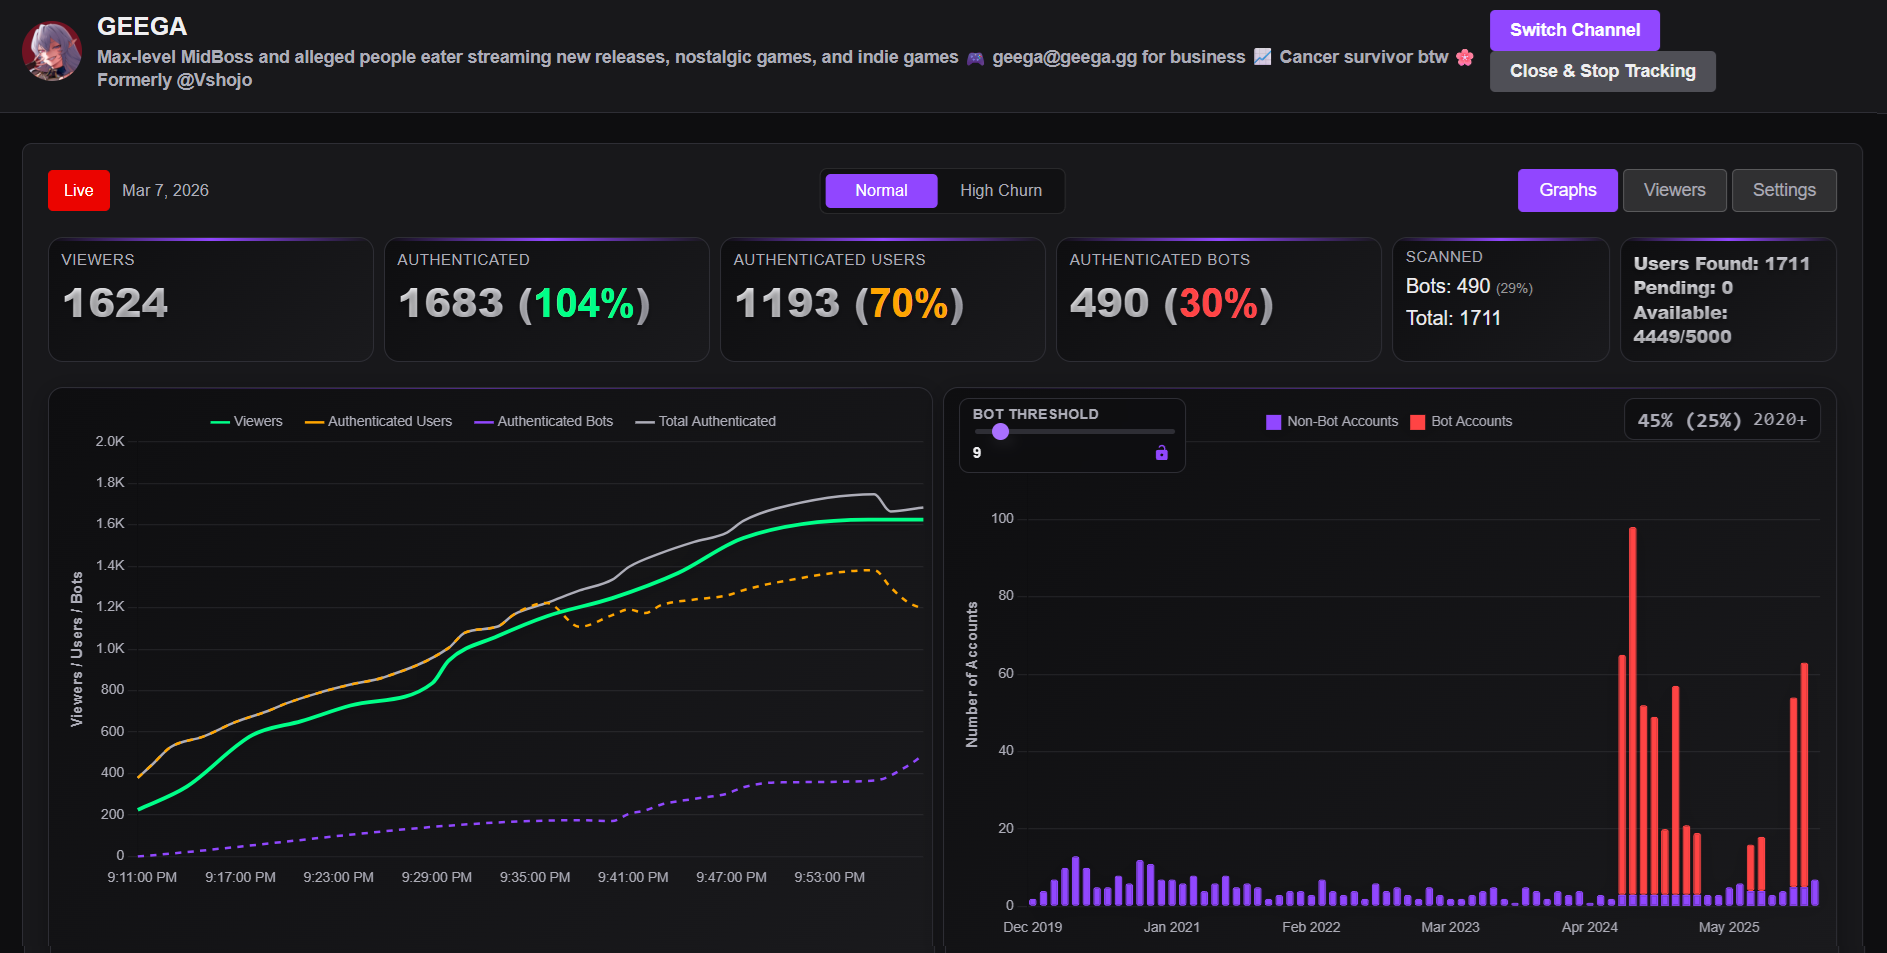
Task: Click the GEEGA channel avatar
Action: [x=52, y=51]
